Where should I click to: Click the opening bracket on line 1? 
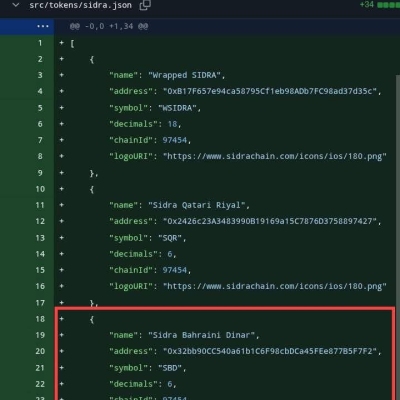pos(72,43)
